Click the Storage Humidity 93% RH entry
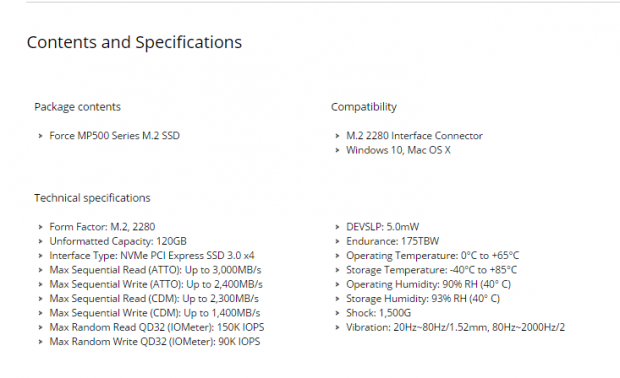The image size is (620, 378). (x=423, y=299)
